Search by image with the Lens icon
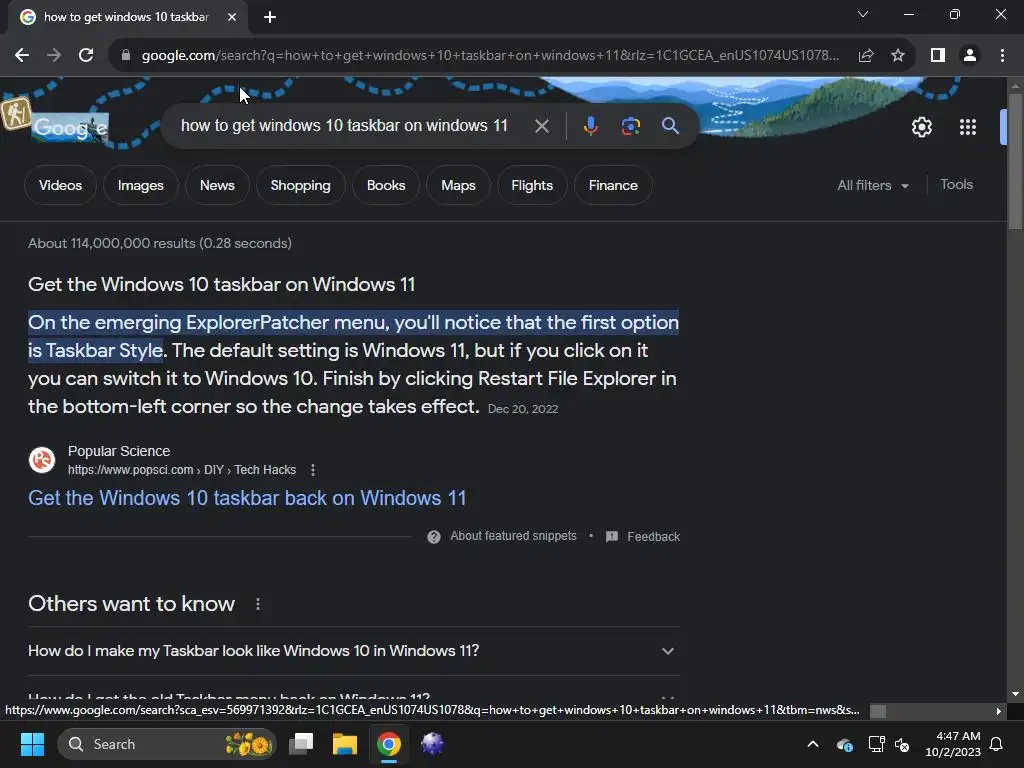 (630, 126)
